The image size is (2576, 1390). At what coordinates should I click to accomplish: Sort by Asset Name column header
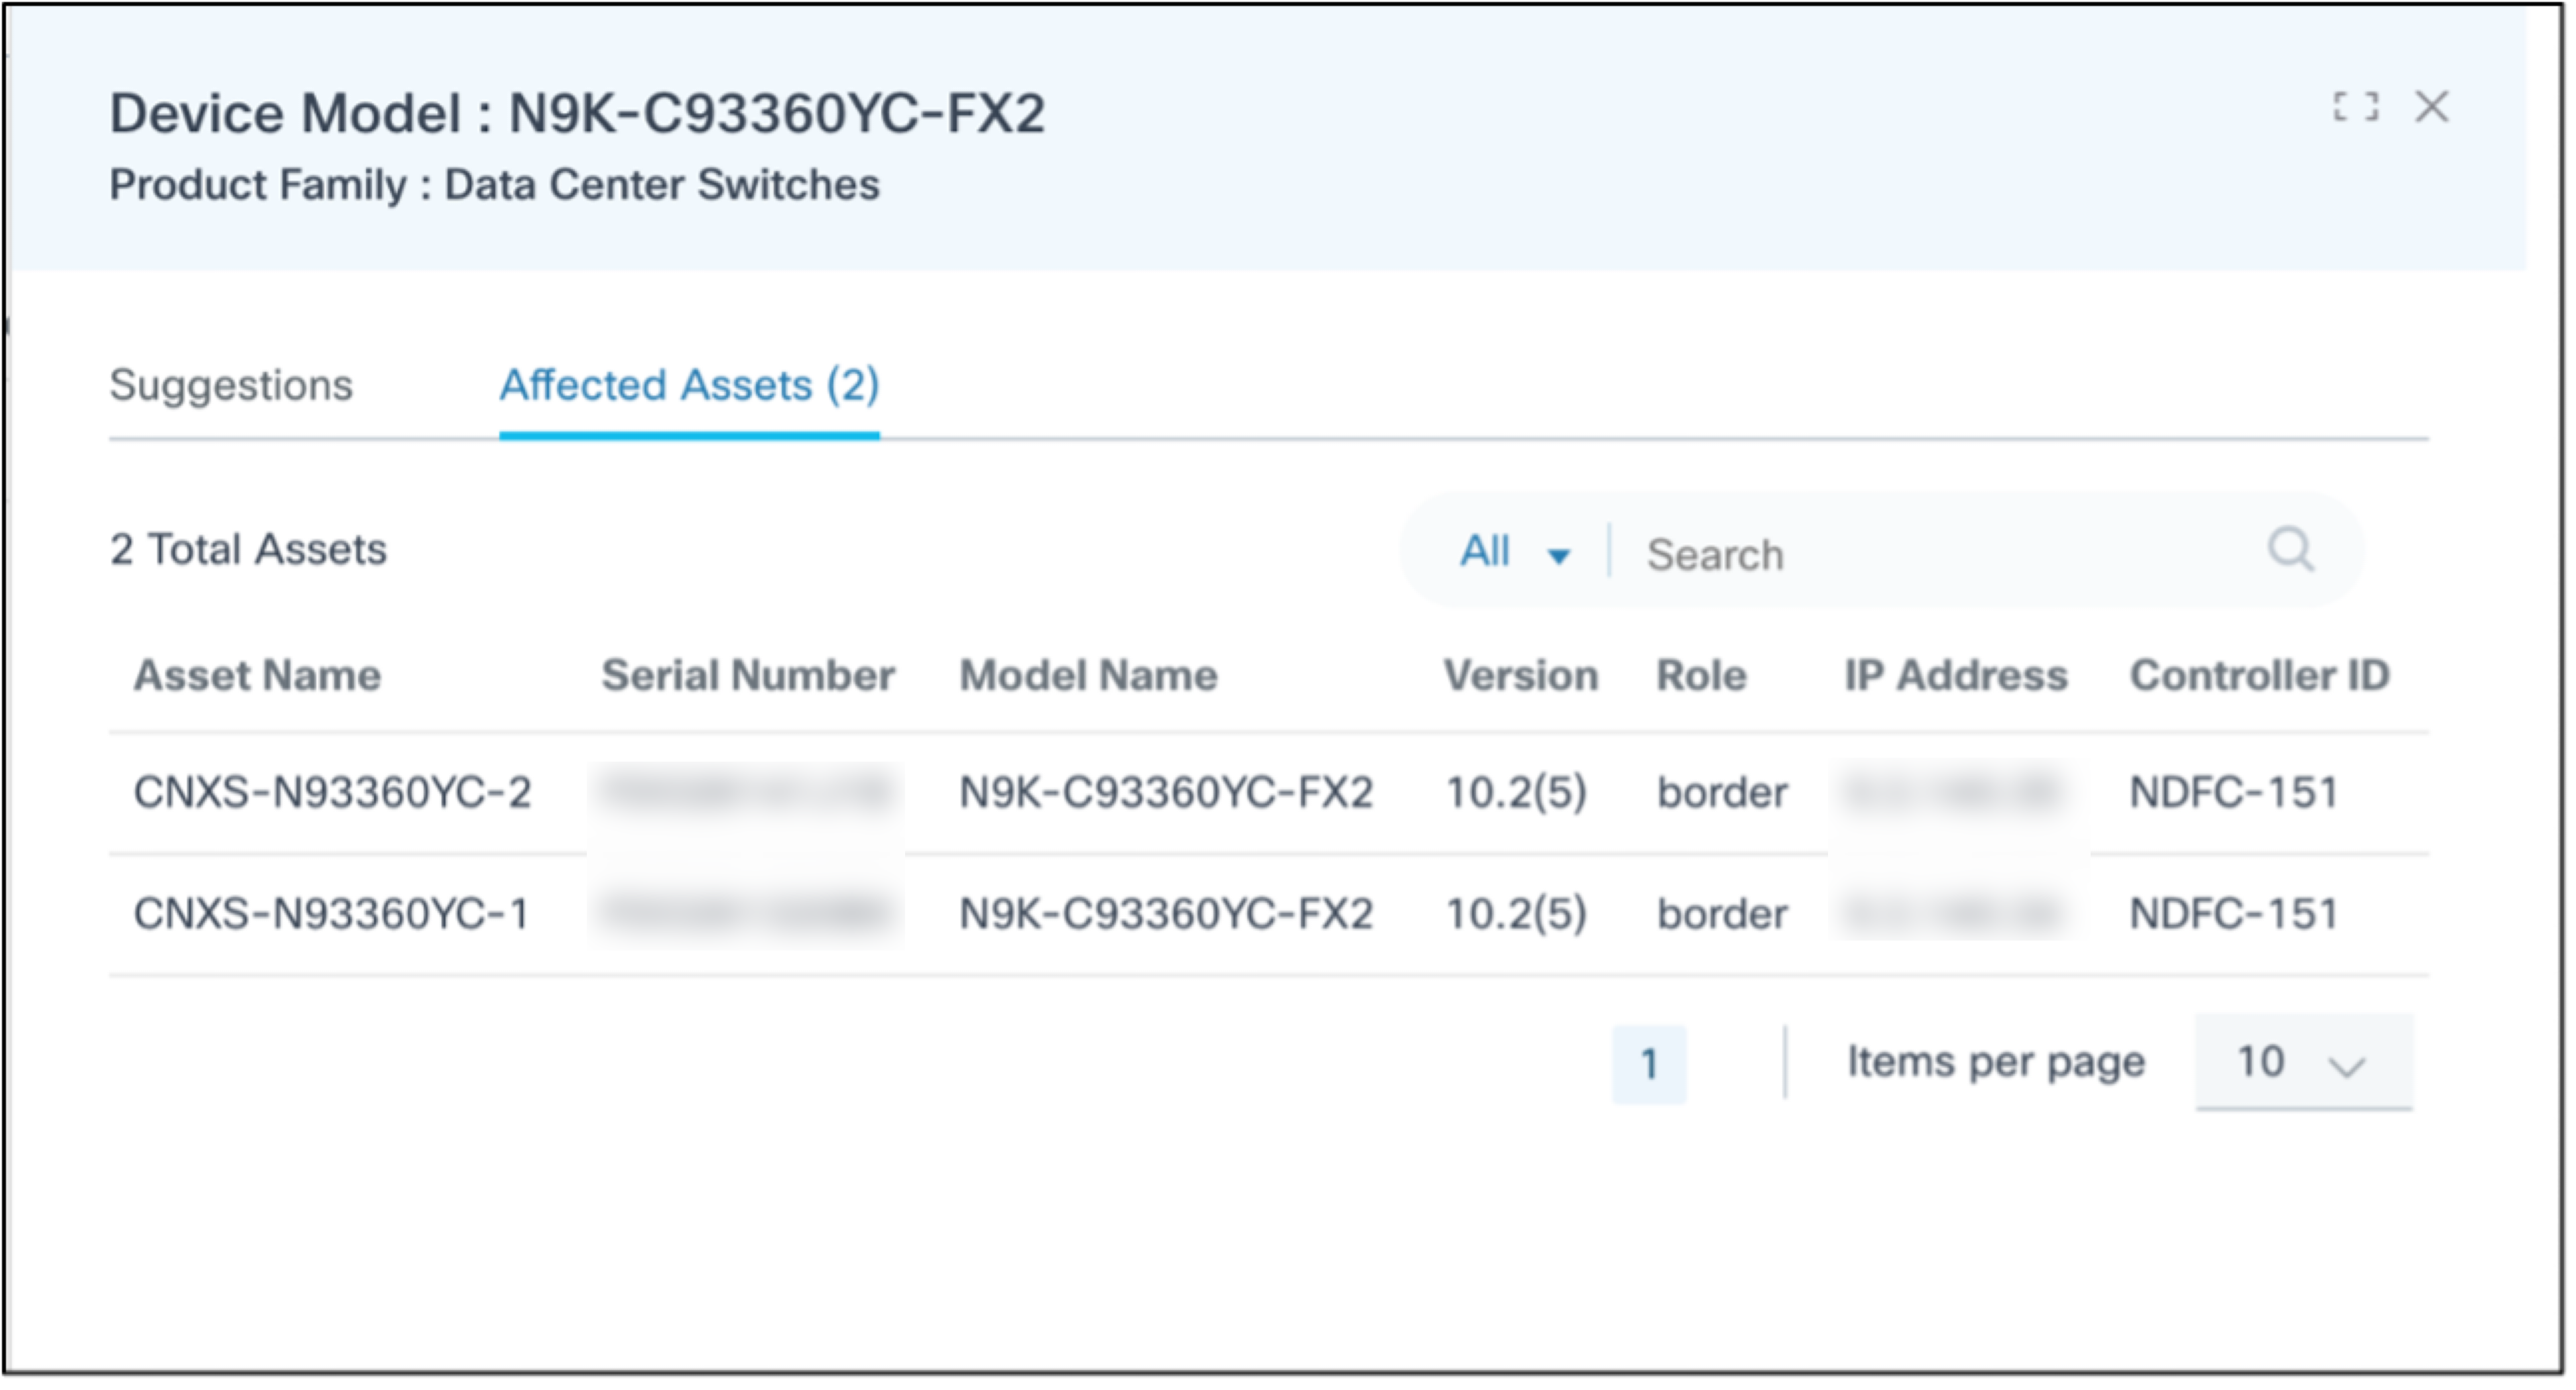coord(257,676)
